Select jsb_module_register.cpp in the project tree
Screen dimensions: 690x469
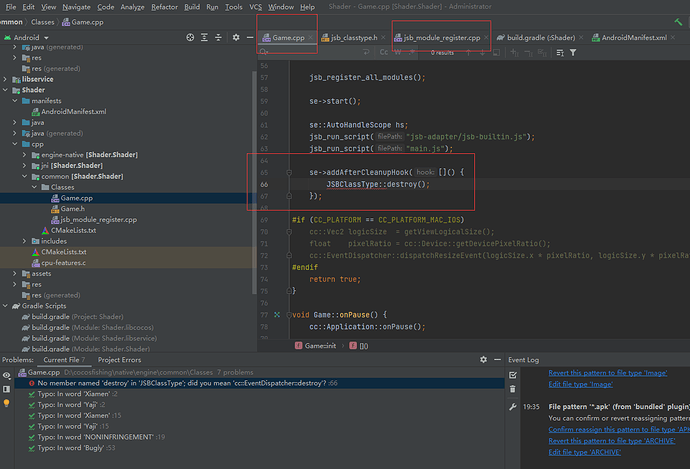[97, 219]
